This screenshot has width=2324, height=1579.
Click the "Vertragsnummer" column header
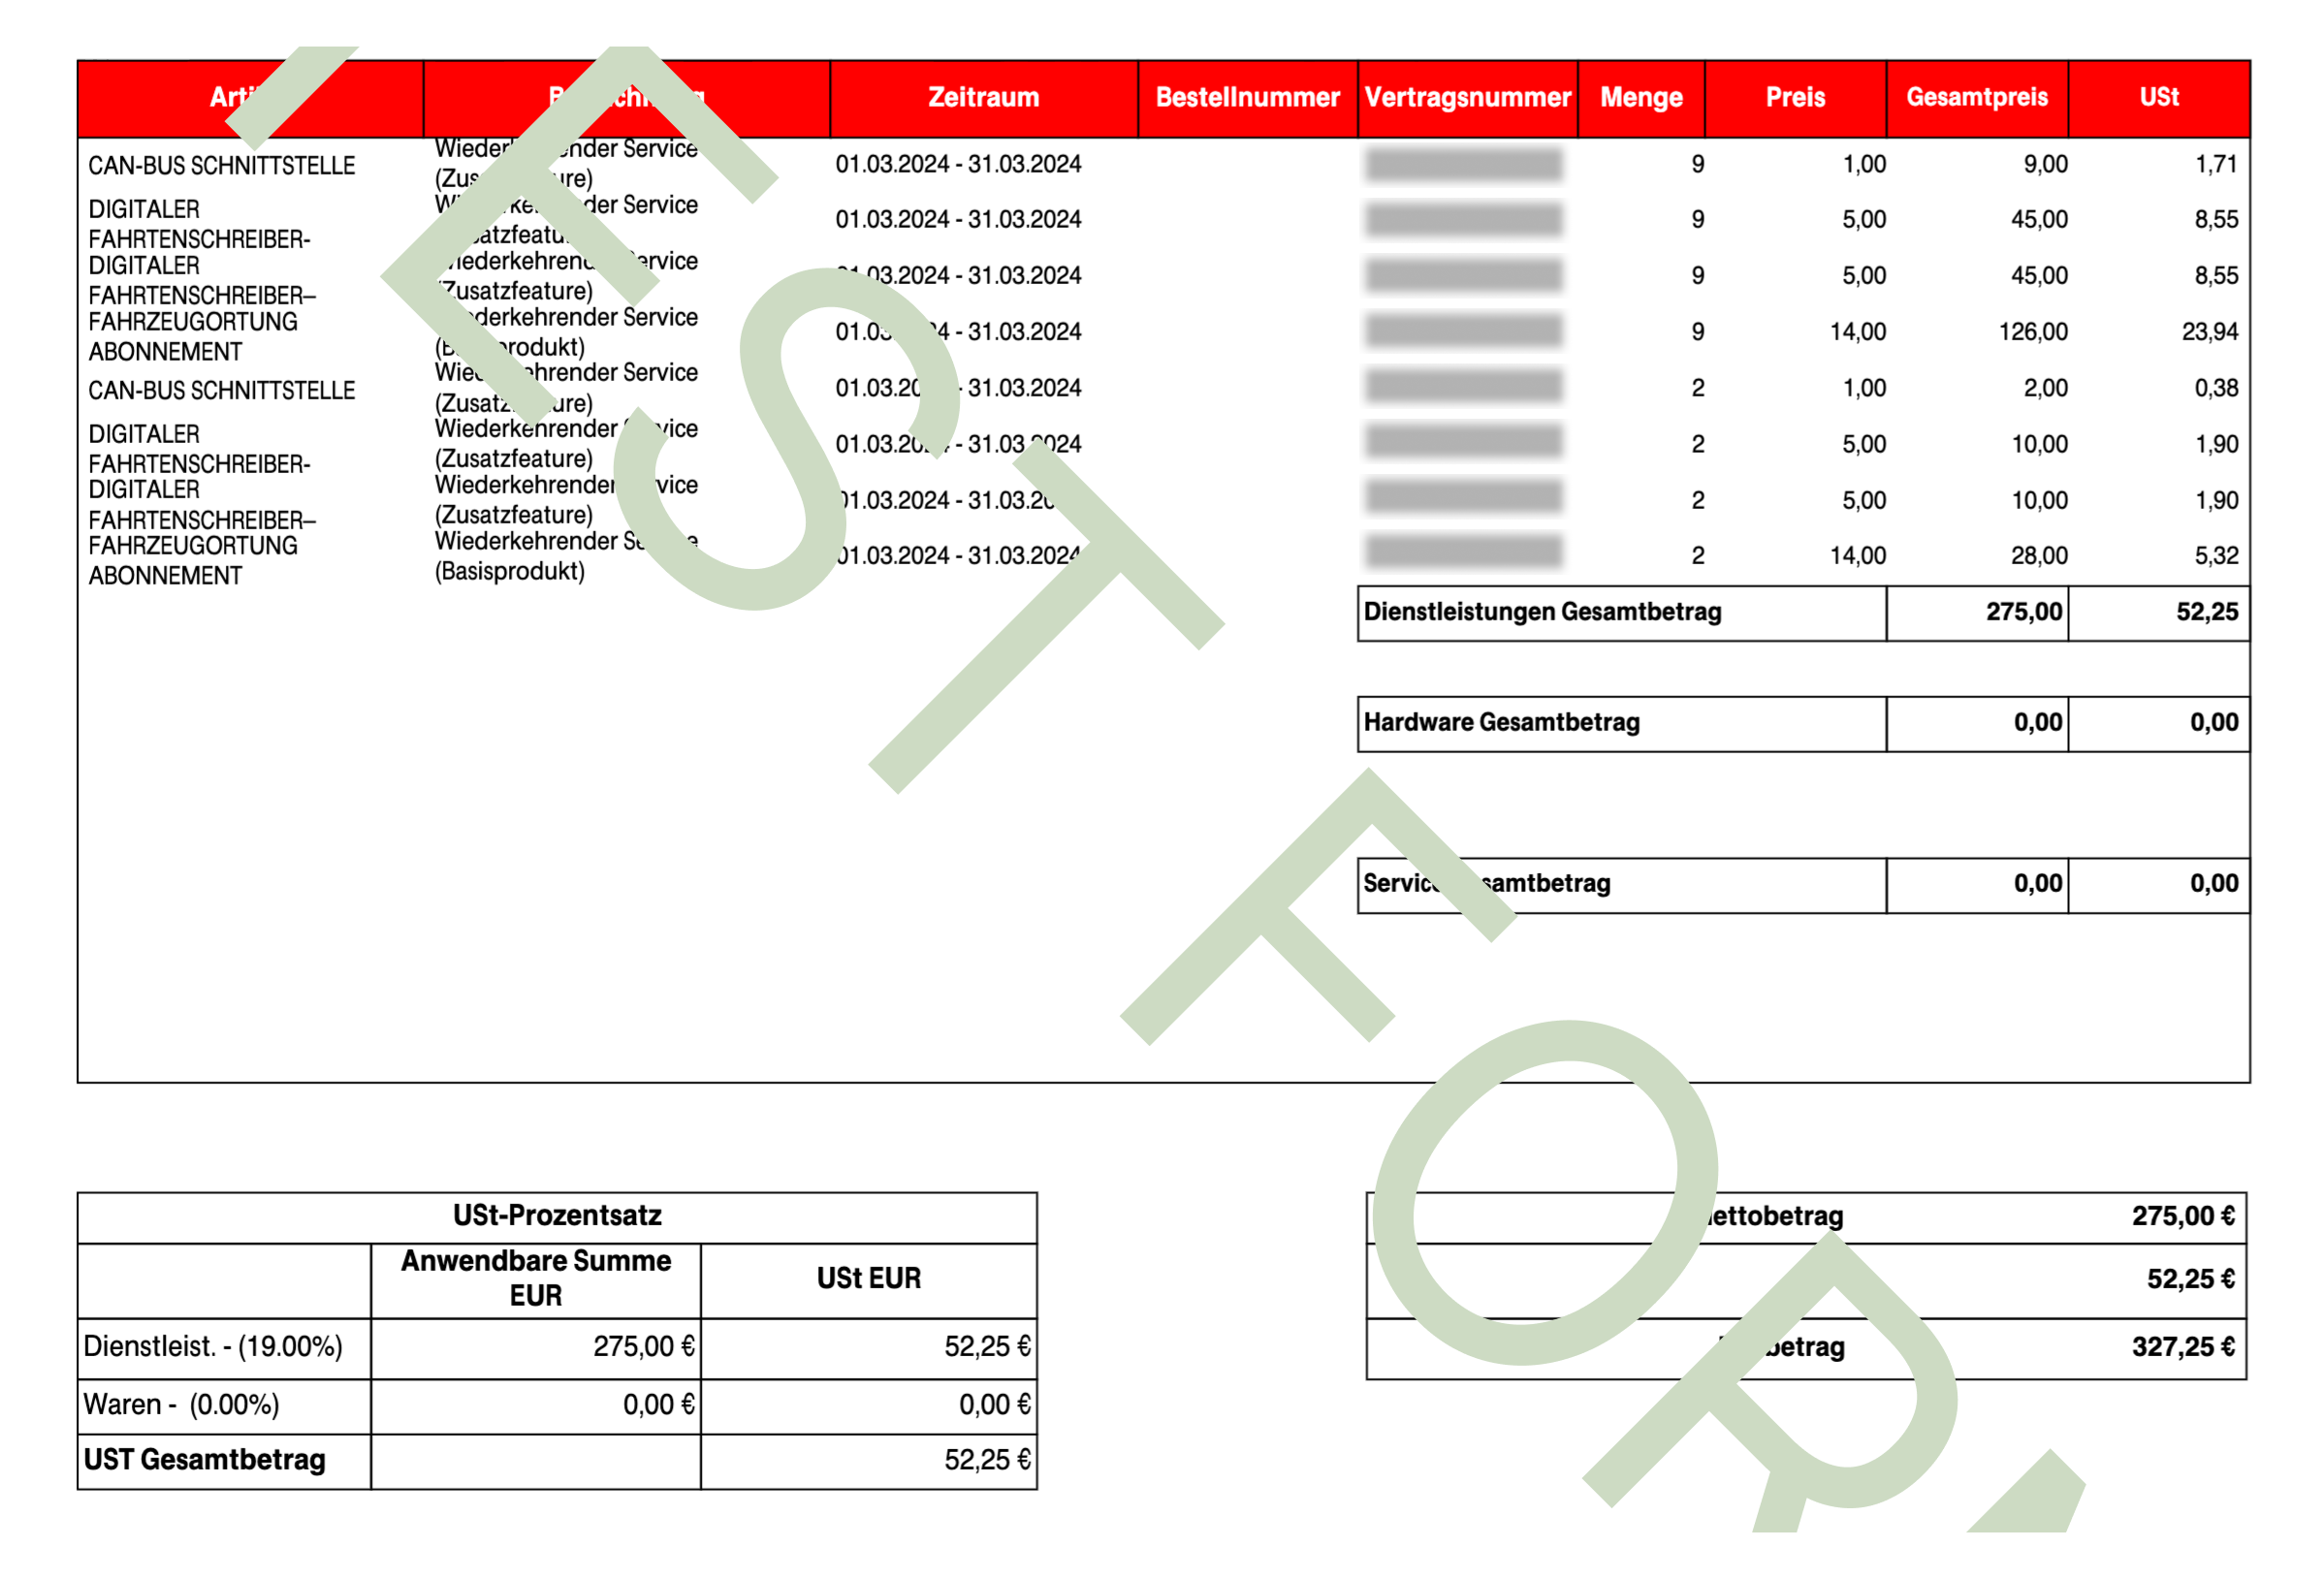tap(1467, 98)
